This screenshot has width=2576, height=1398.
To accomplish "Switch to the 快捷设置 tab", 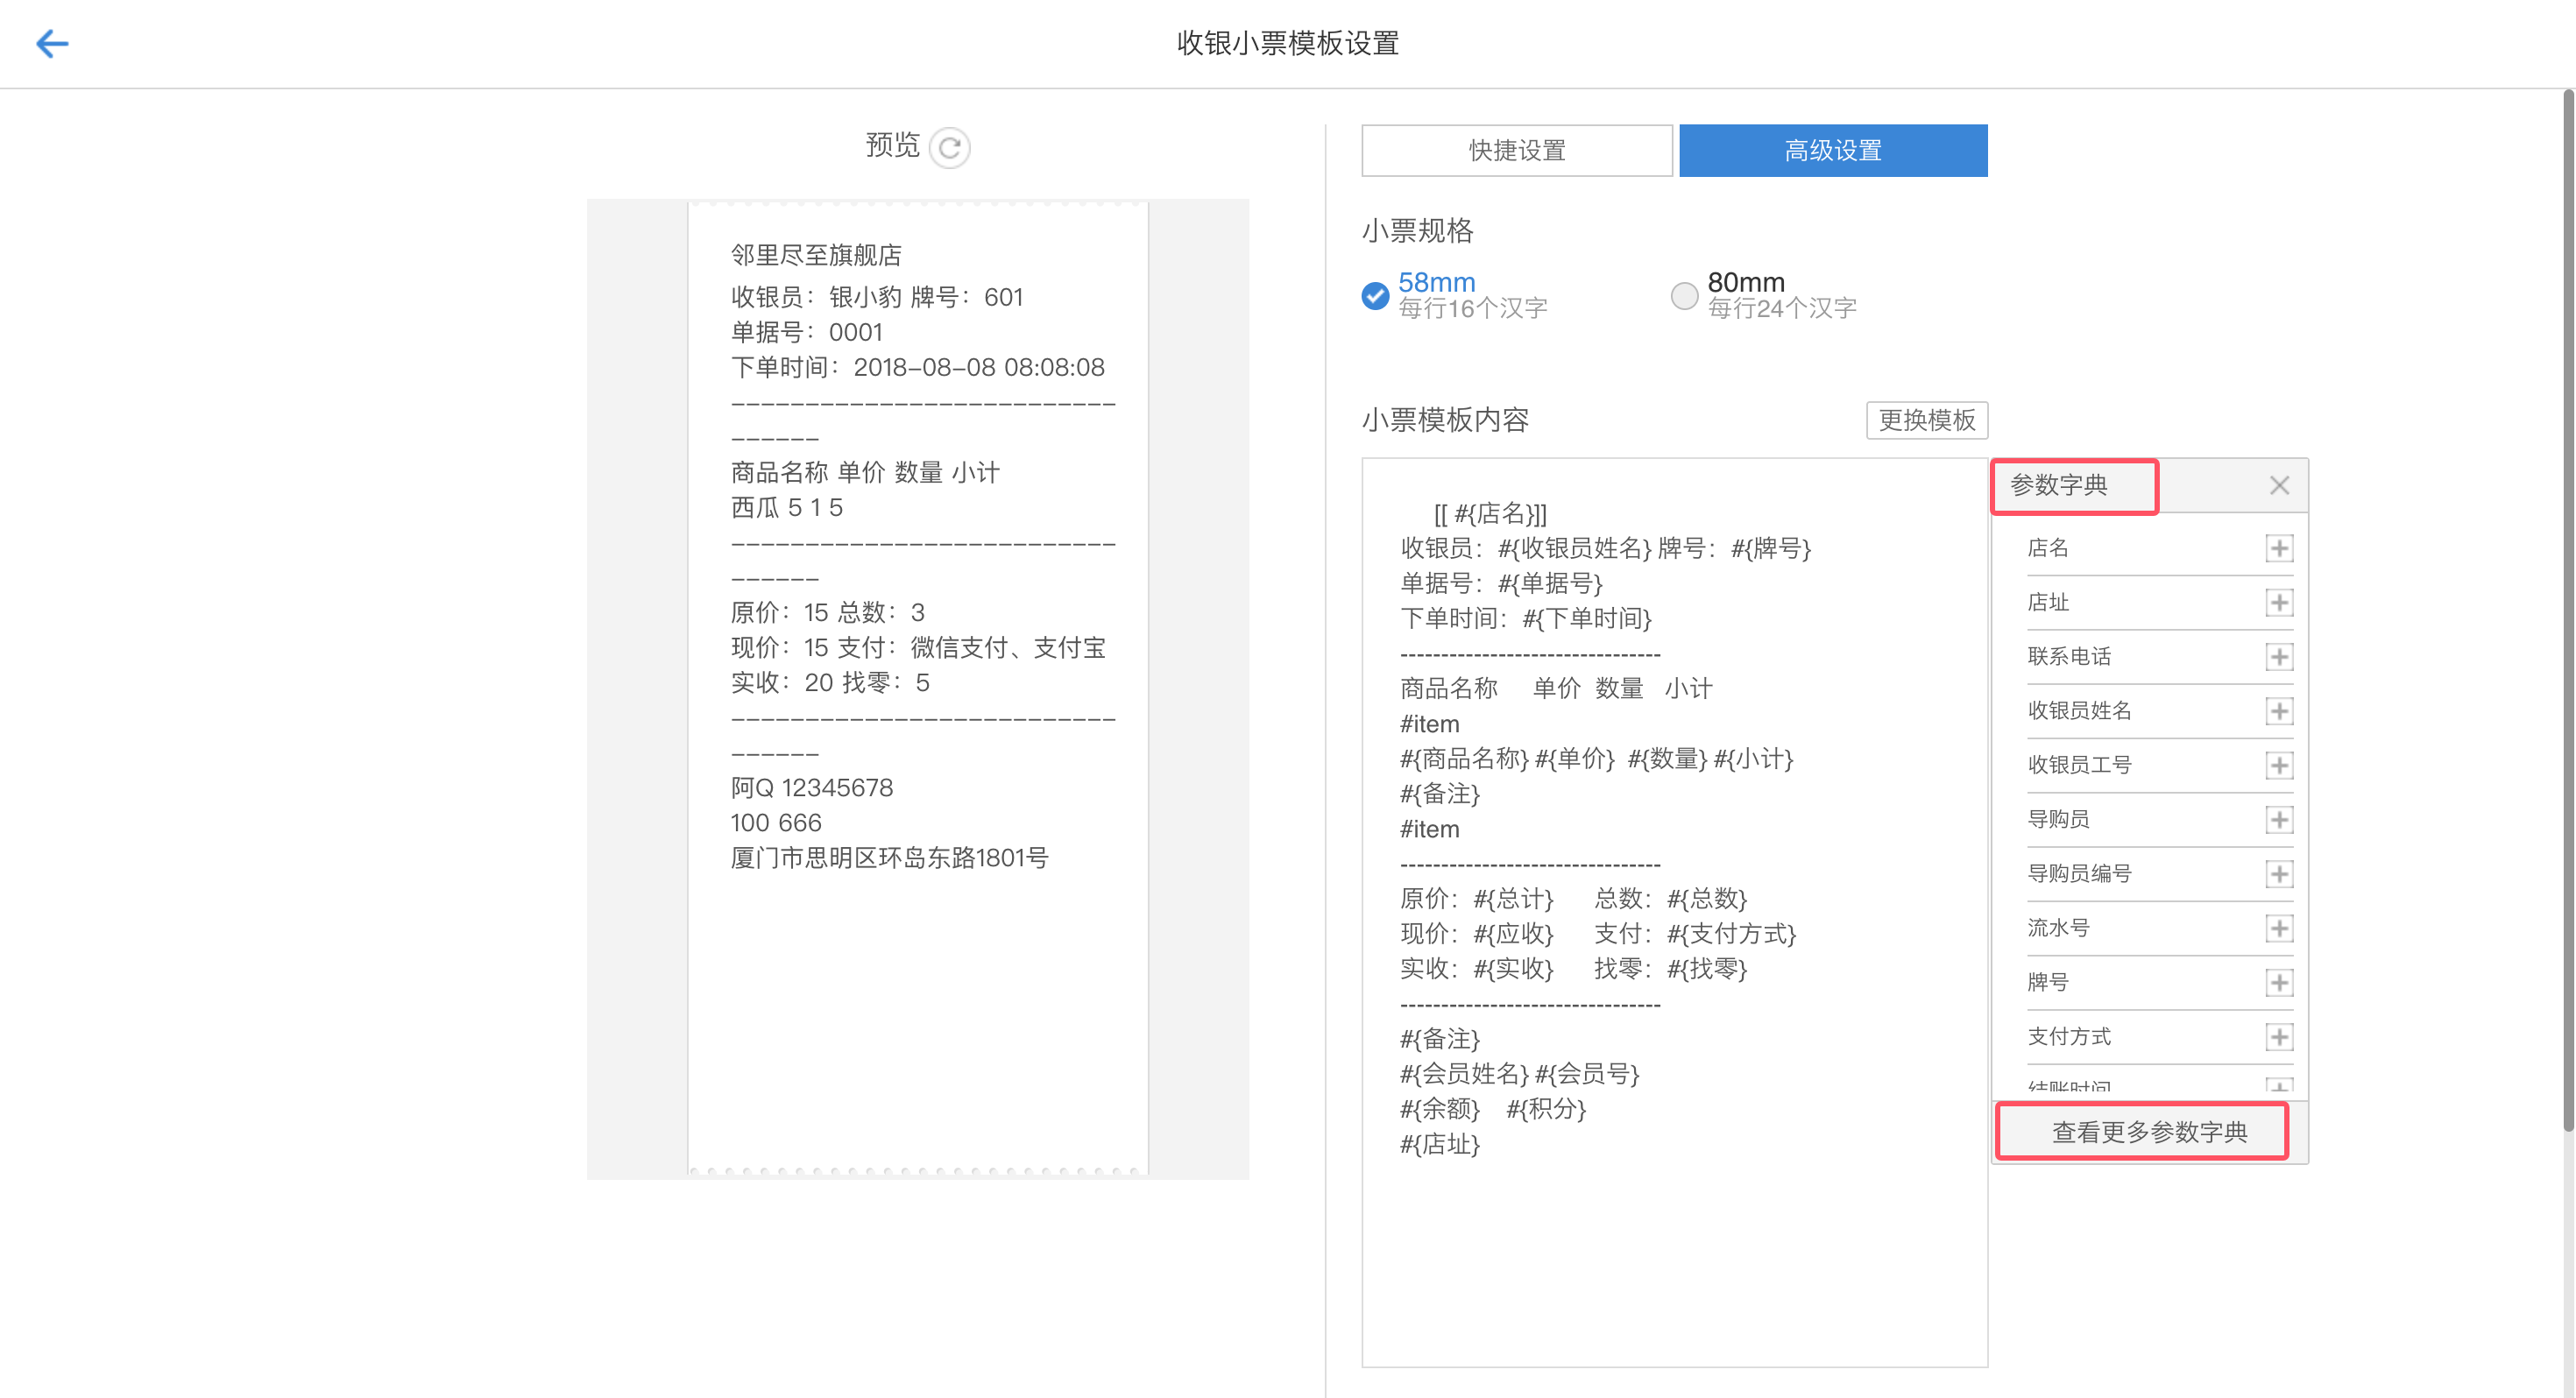I will [1516, 150].
